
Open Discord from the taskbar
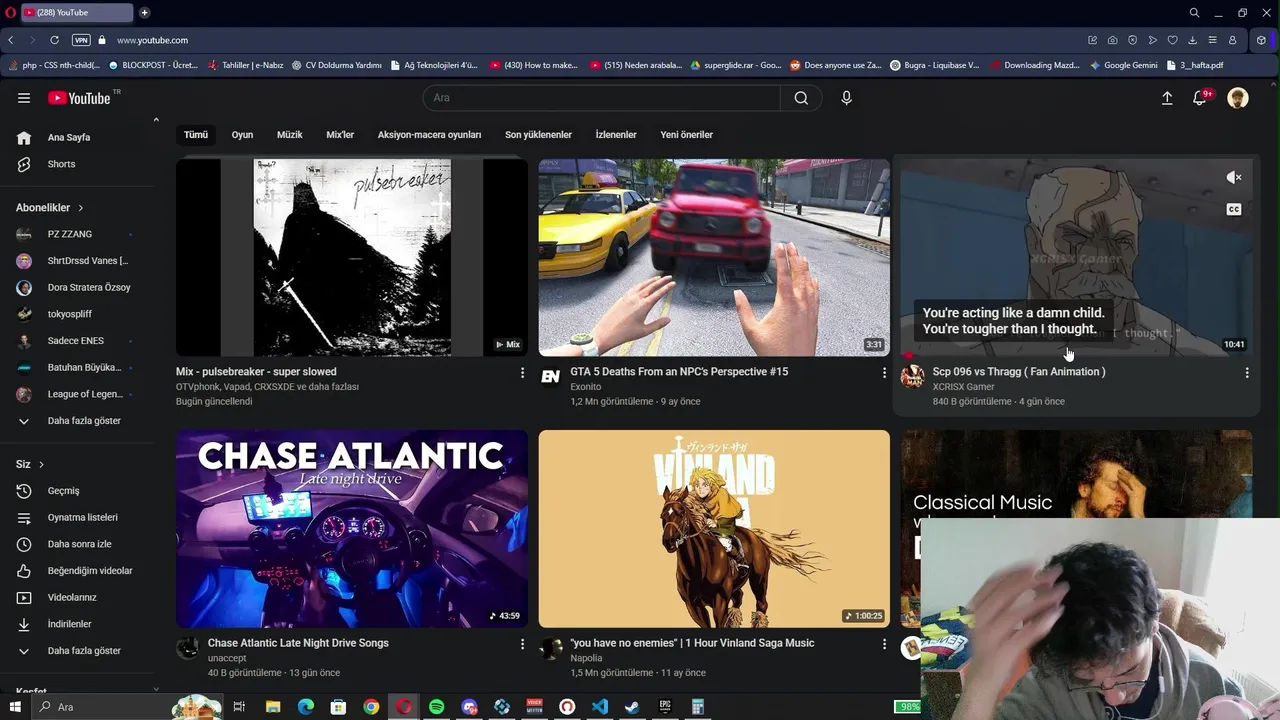click(469, 707)
